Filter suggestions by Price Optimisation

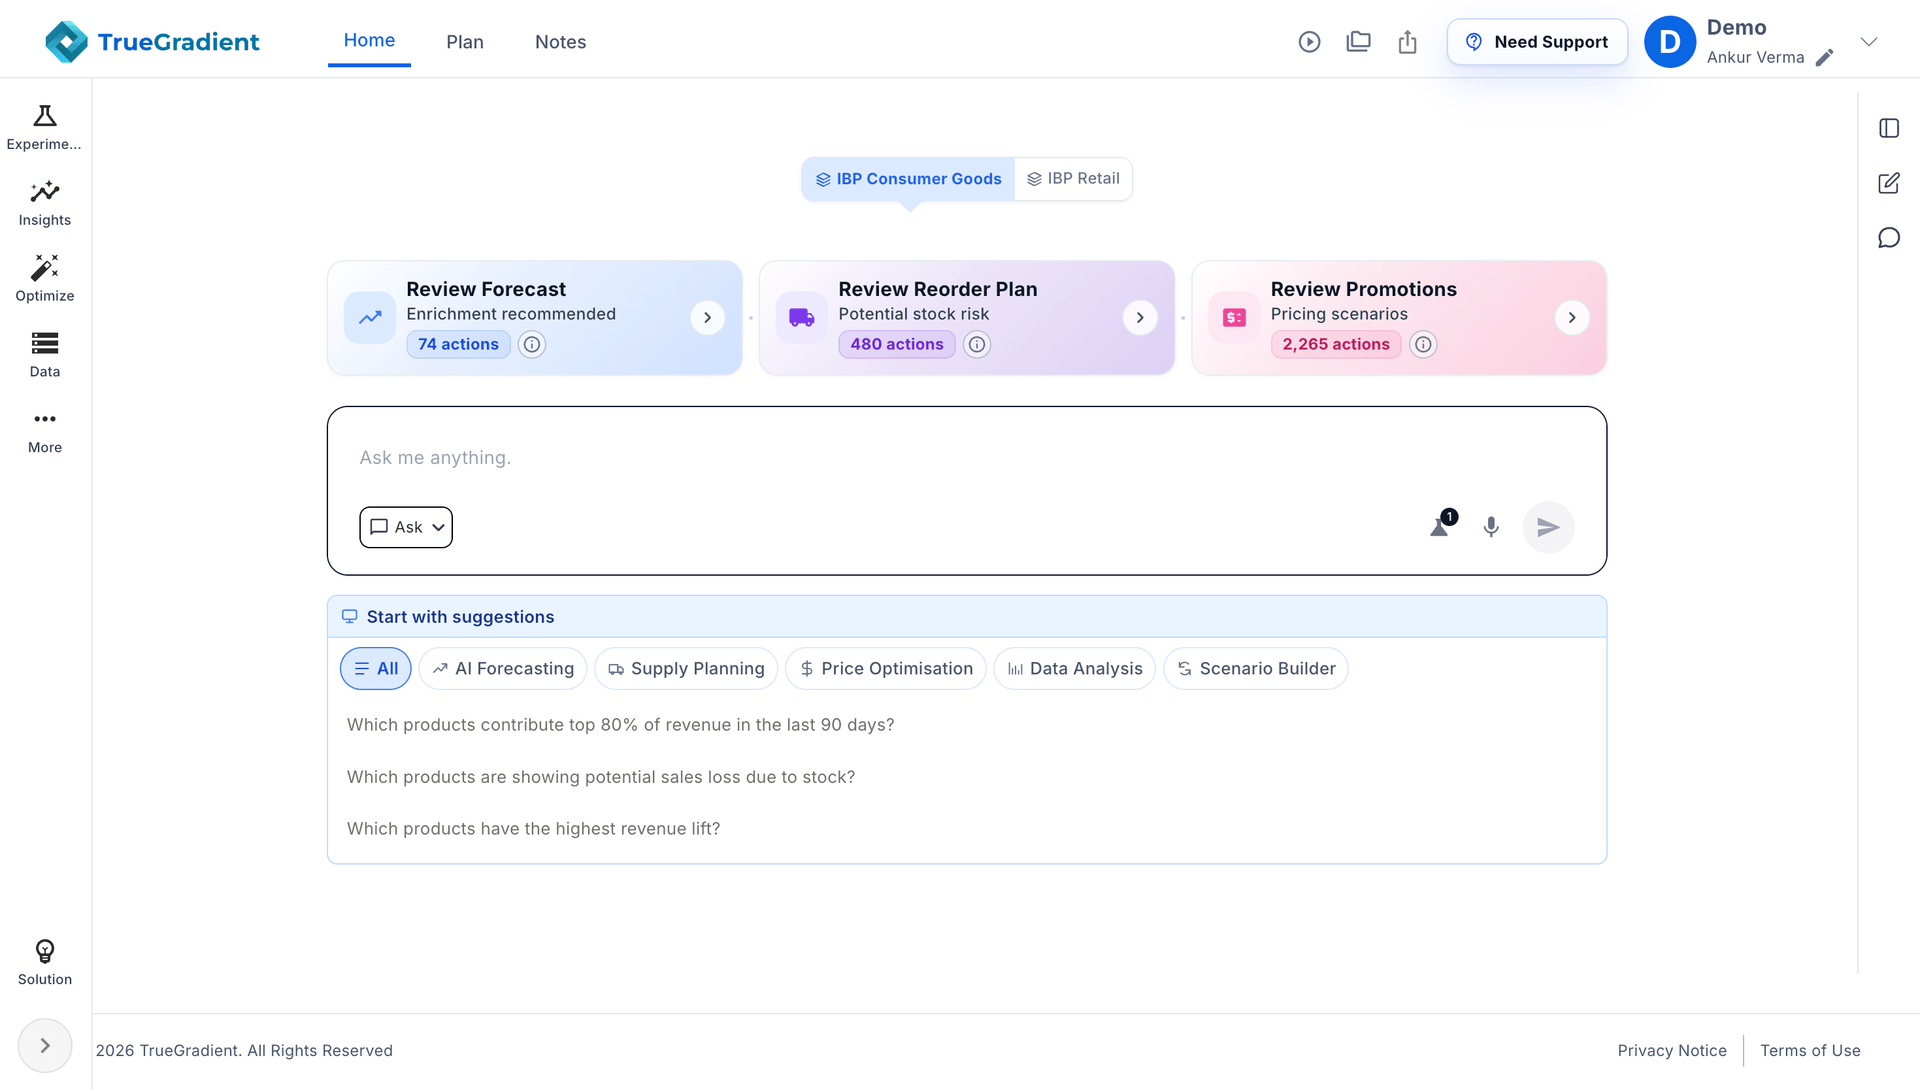886,669
